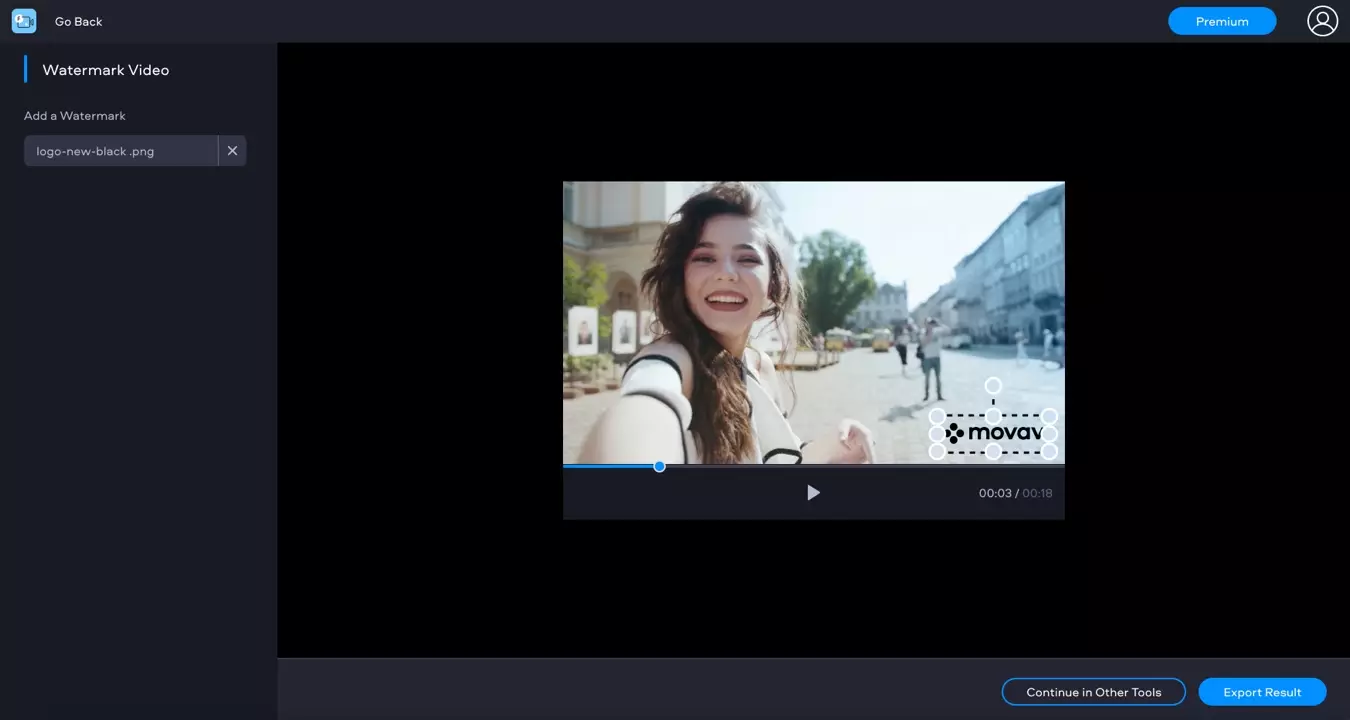Click the top-right watermark resize handle
This screenshot has width=1350, height=720.
point(1049,416)
